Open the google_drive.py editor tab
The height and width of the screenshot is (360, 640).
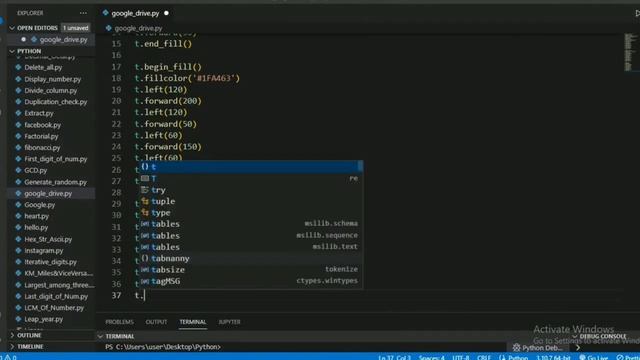[x=135, y=13]
